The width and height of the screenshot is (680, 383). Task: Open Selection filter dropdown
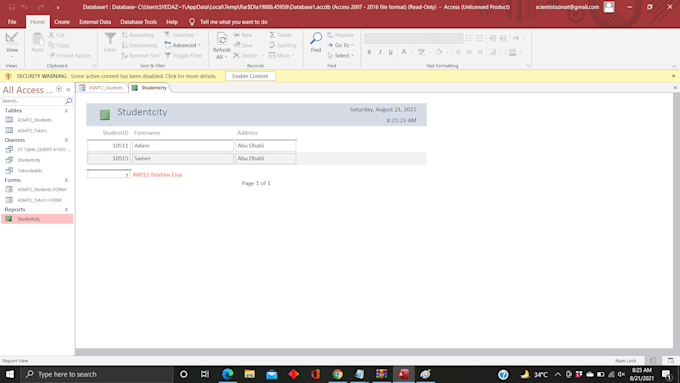182,35
